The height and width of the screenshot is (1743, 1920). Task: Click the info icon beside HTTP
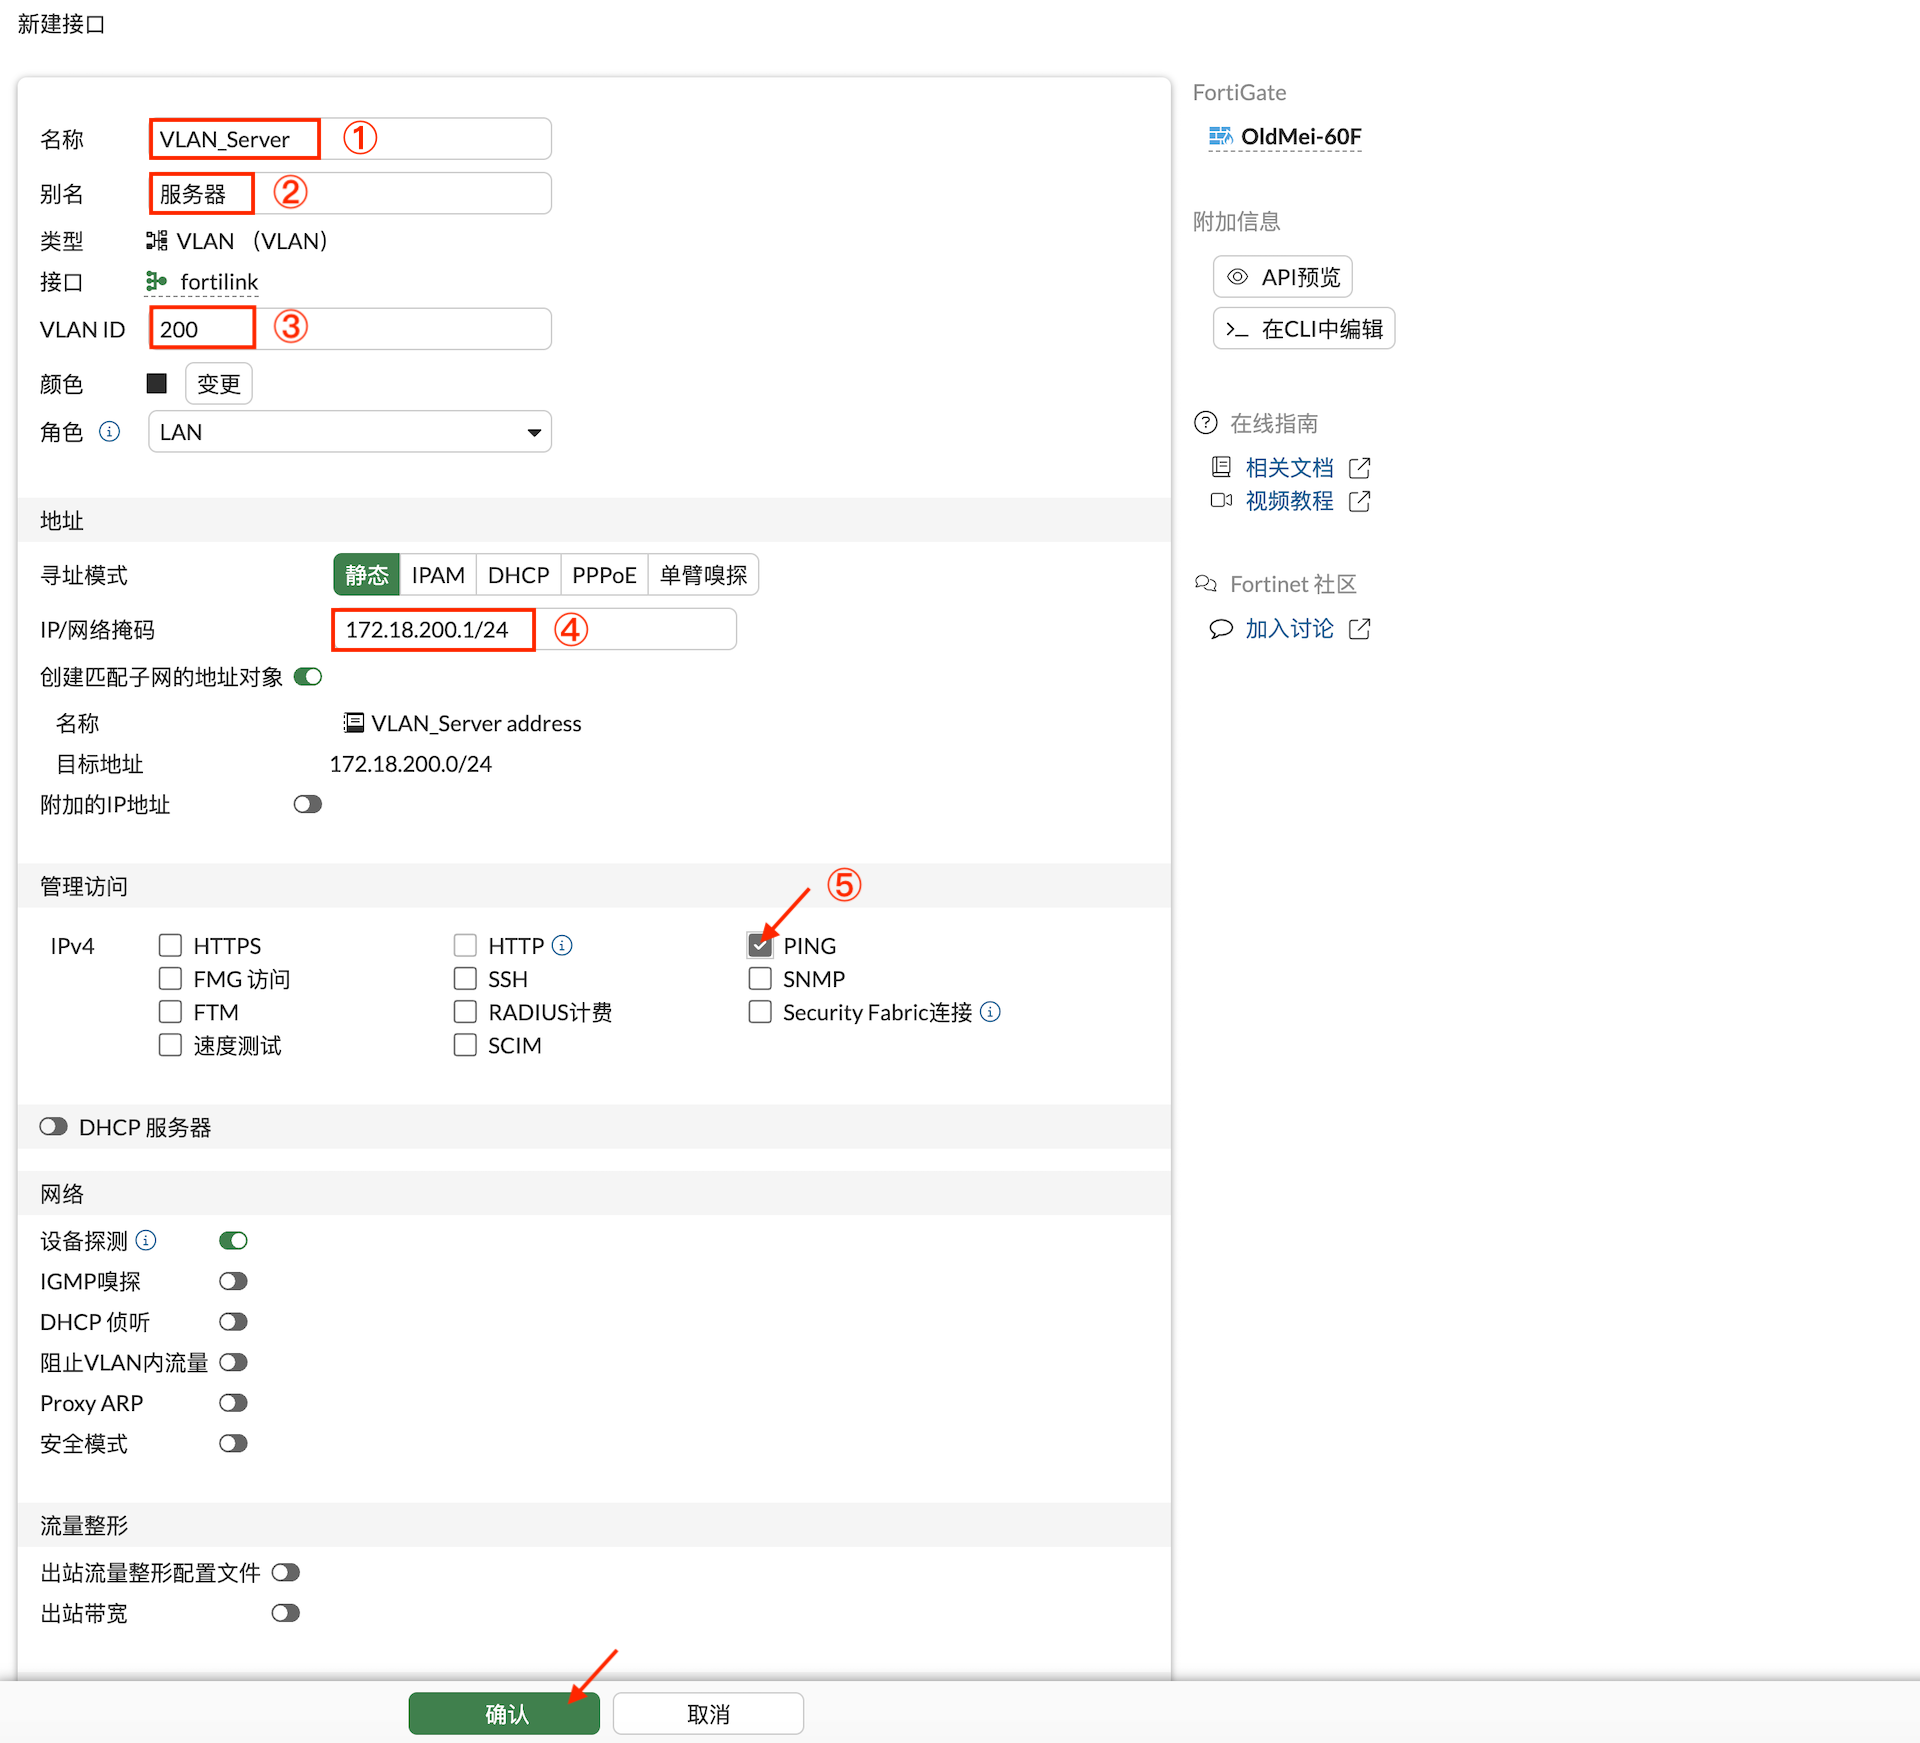tap(562, 945)
